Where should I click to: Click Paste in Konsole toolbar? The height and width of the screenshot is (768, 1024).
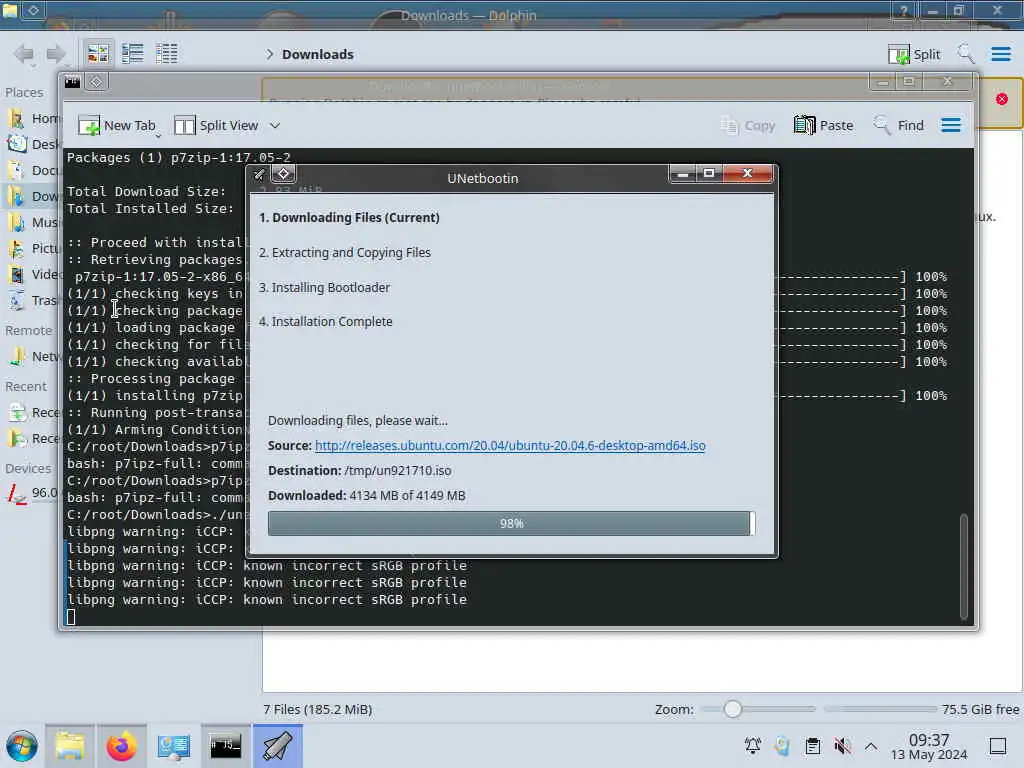coord(824,125)
